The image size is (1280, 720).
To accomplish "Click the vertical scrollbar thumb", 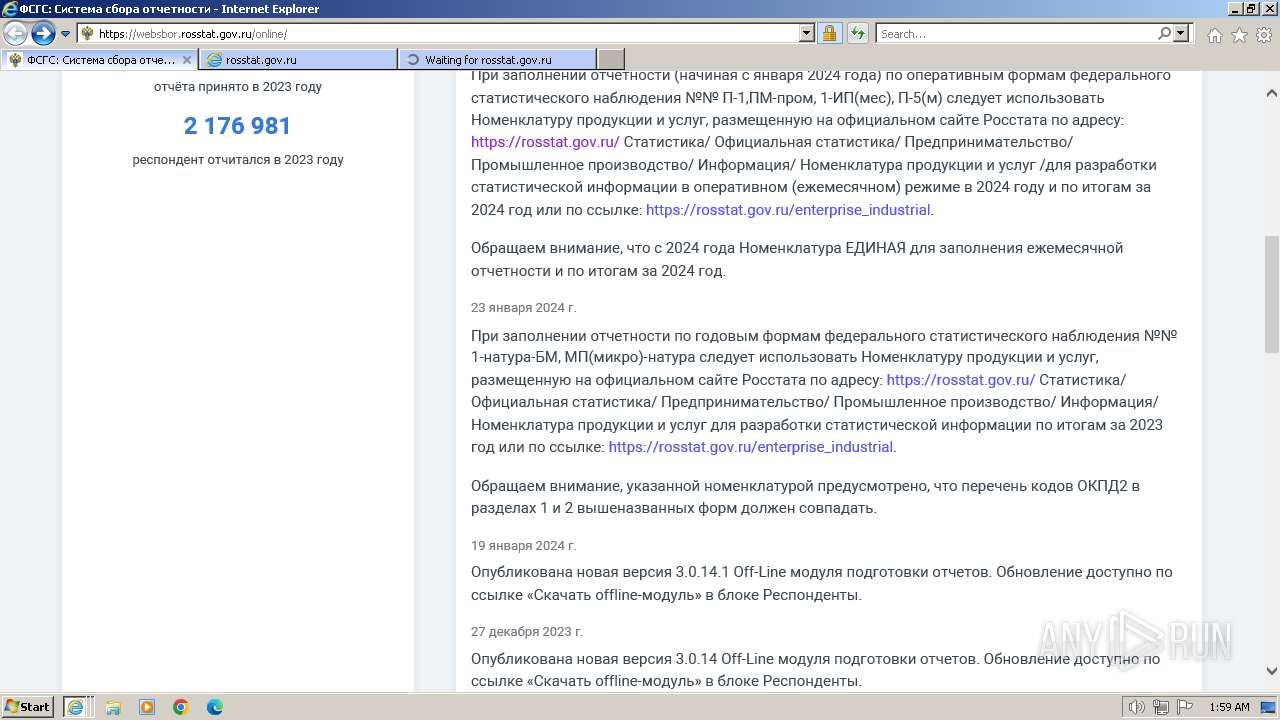I will pos(1271,293).
